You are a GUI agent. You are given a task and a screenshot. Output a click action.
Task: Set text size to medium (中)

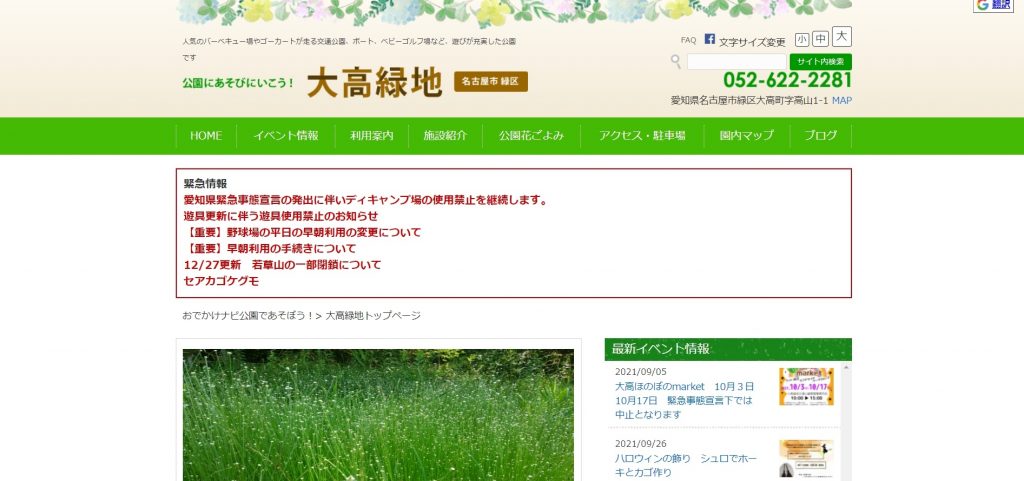tap(821, 39)
